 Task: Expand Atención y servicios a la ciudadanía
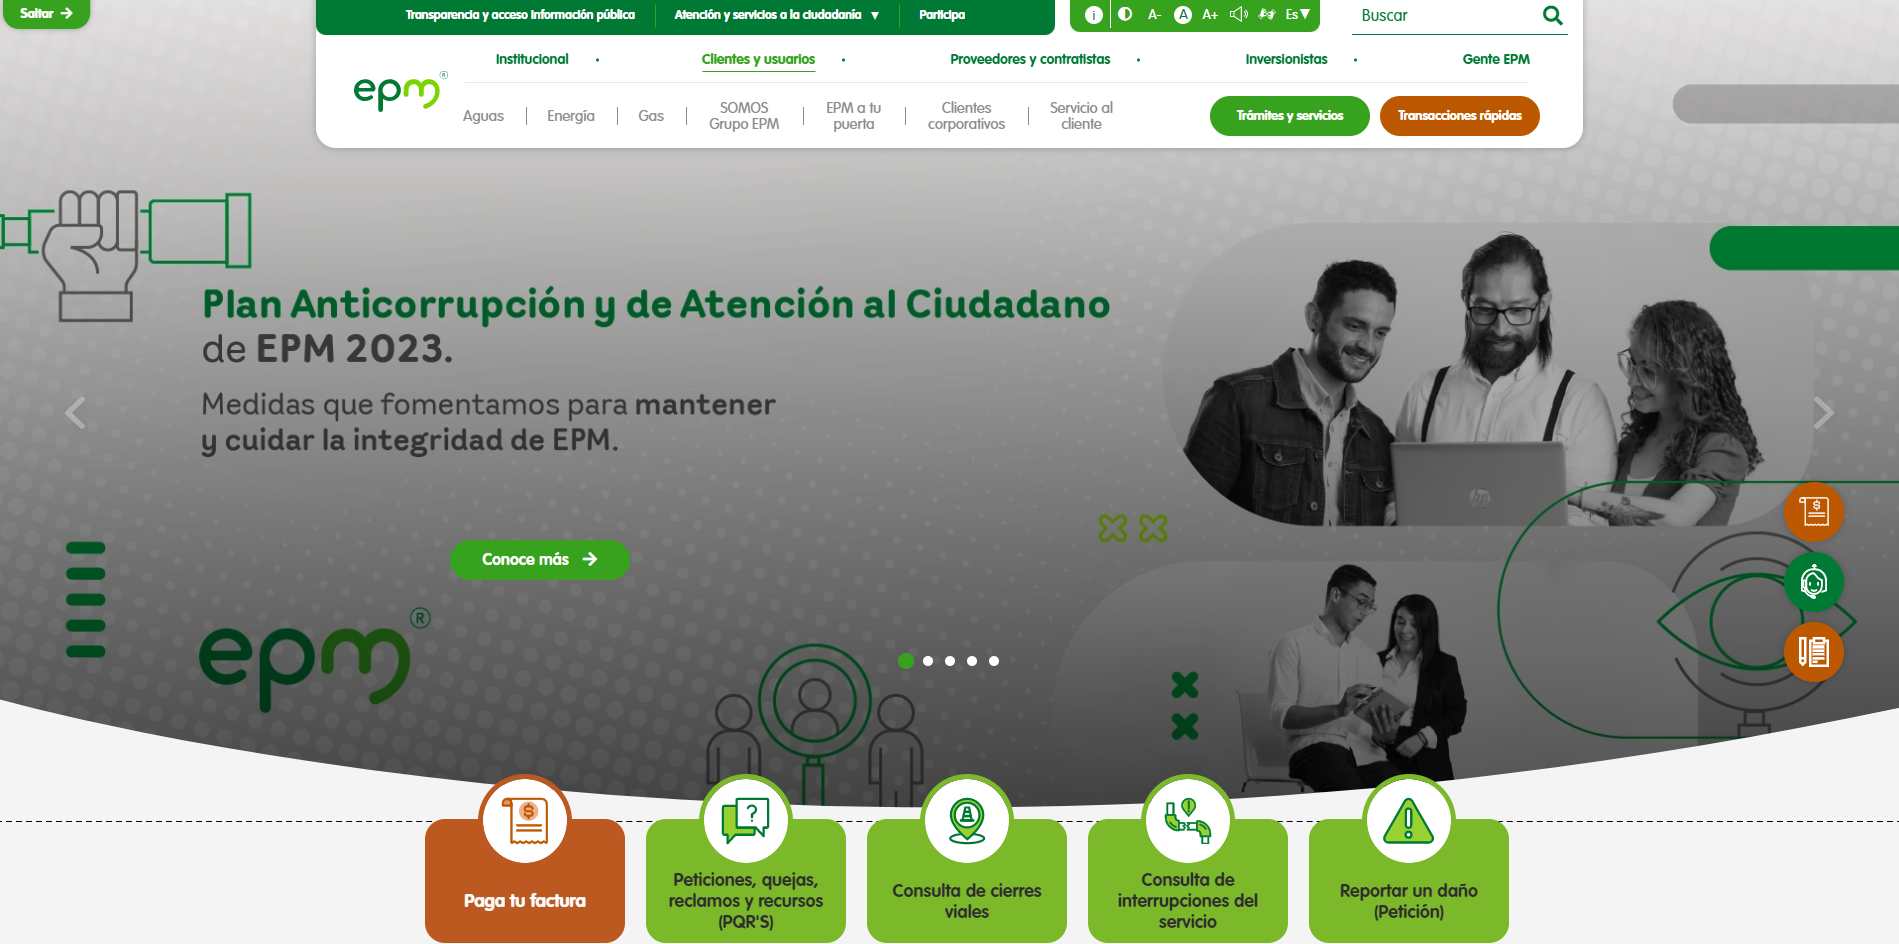(x=777, y=15)
